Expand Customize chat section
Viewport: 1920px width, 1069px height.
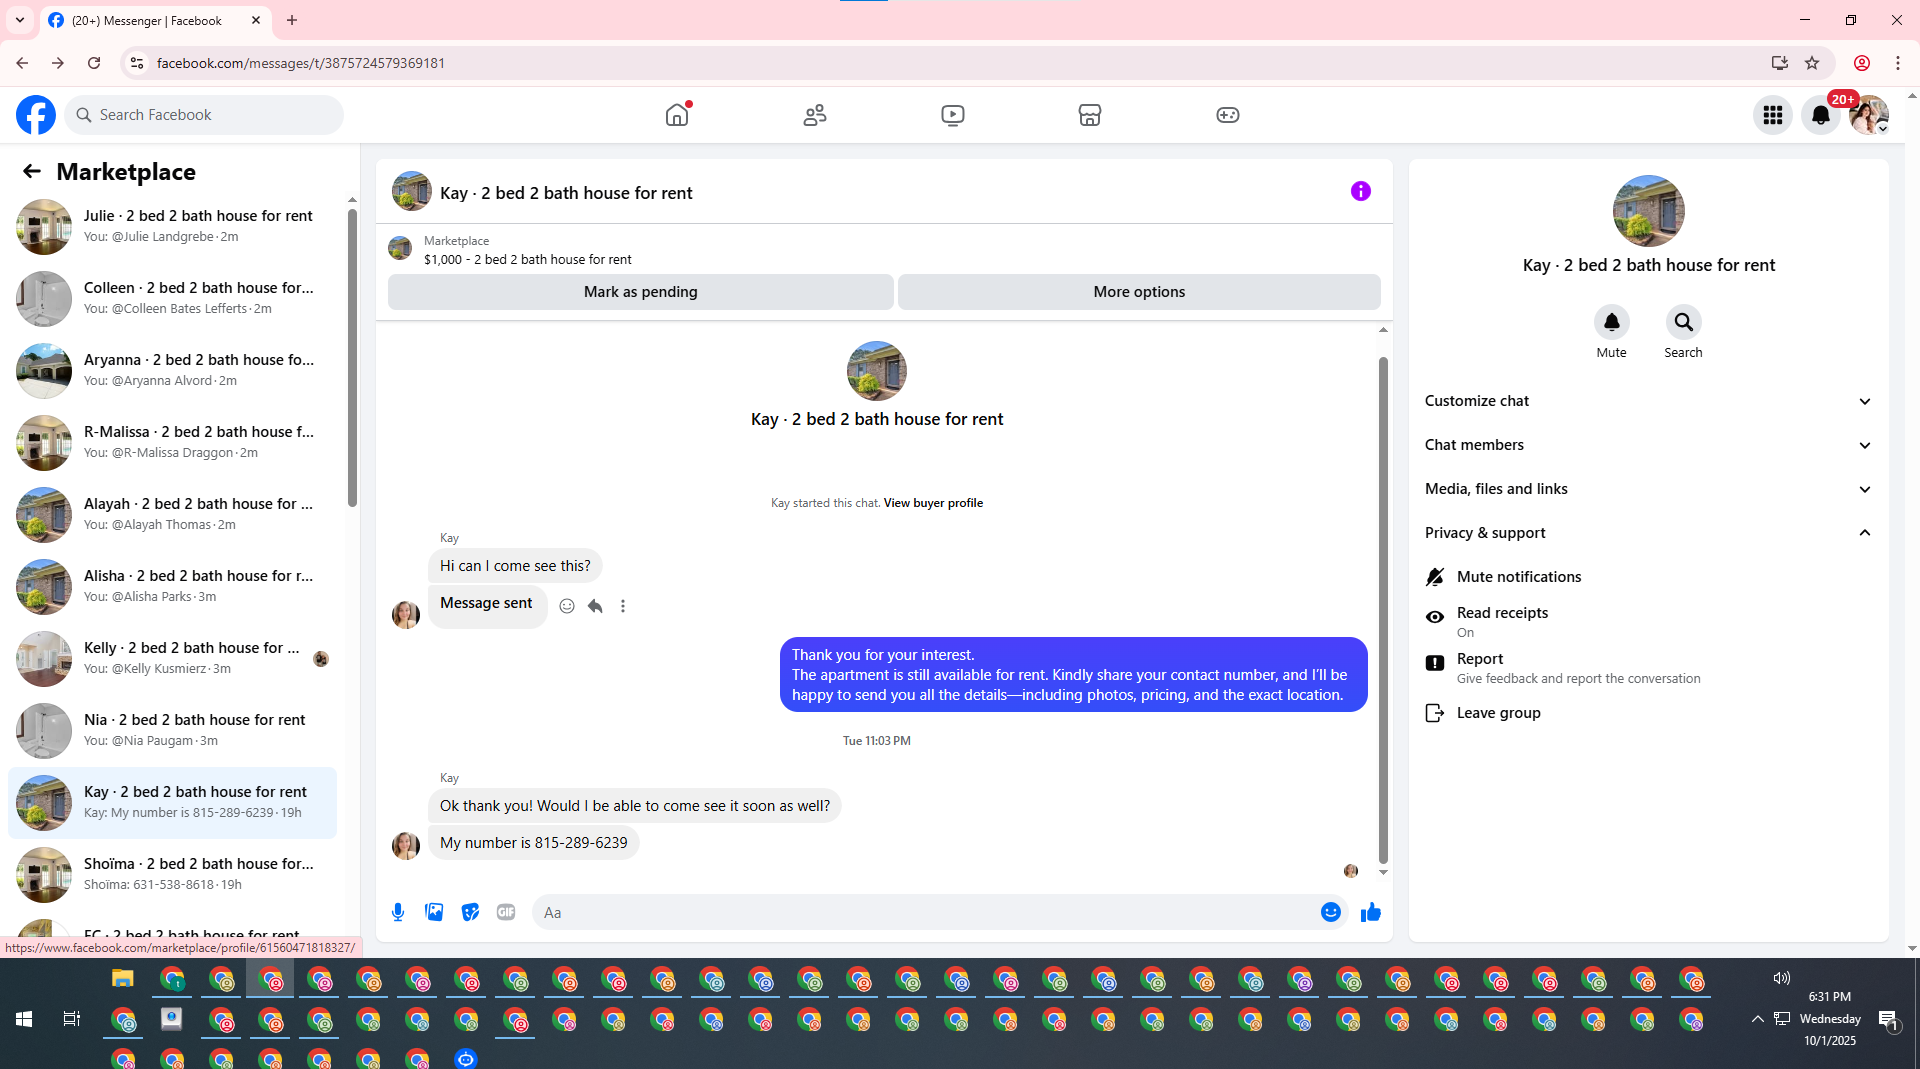click(x=1648, y=401)
